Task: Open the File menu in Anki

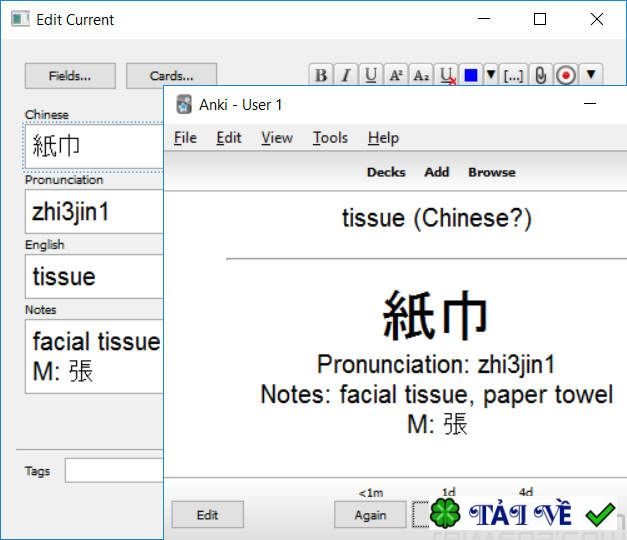Action: pyautogui.click(x=186, y=138)
